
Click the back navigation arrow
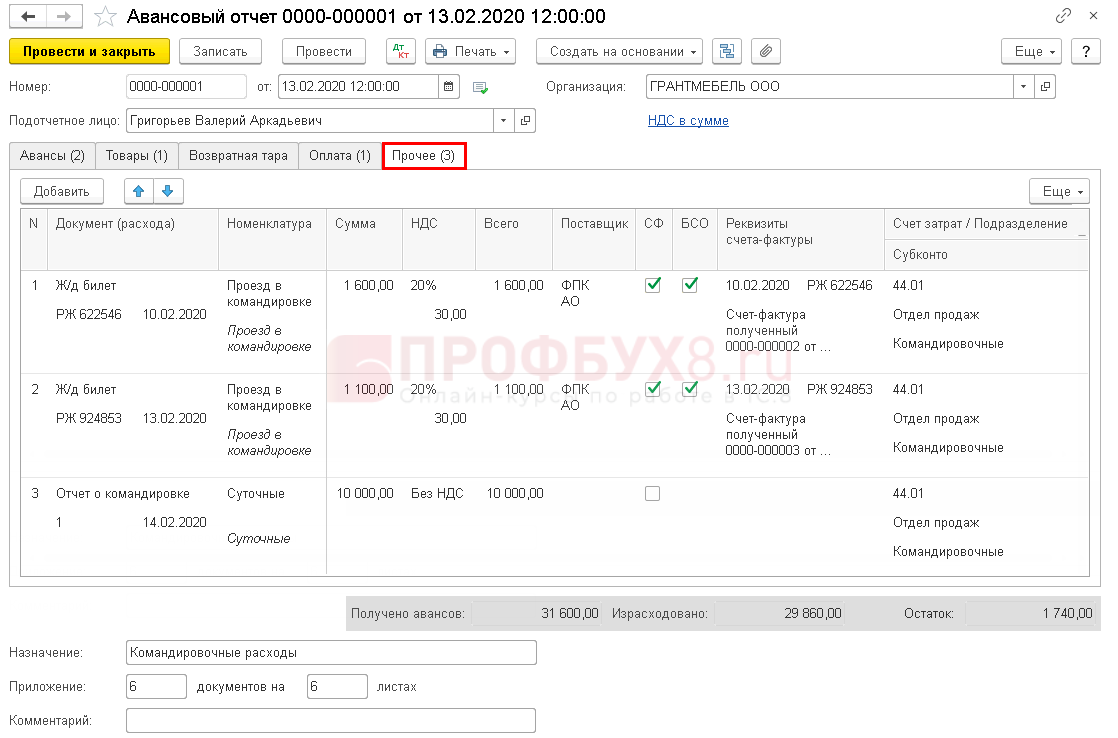click(28, 17)
